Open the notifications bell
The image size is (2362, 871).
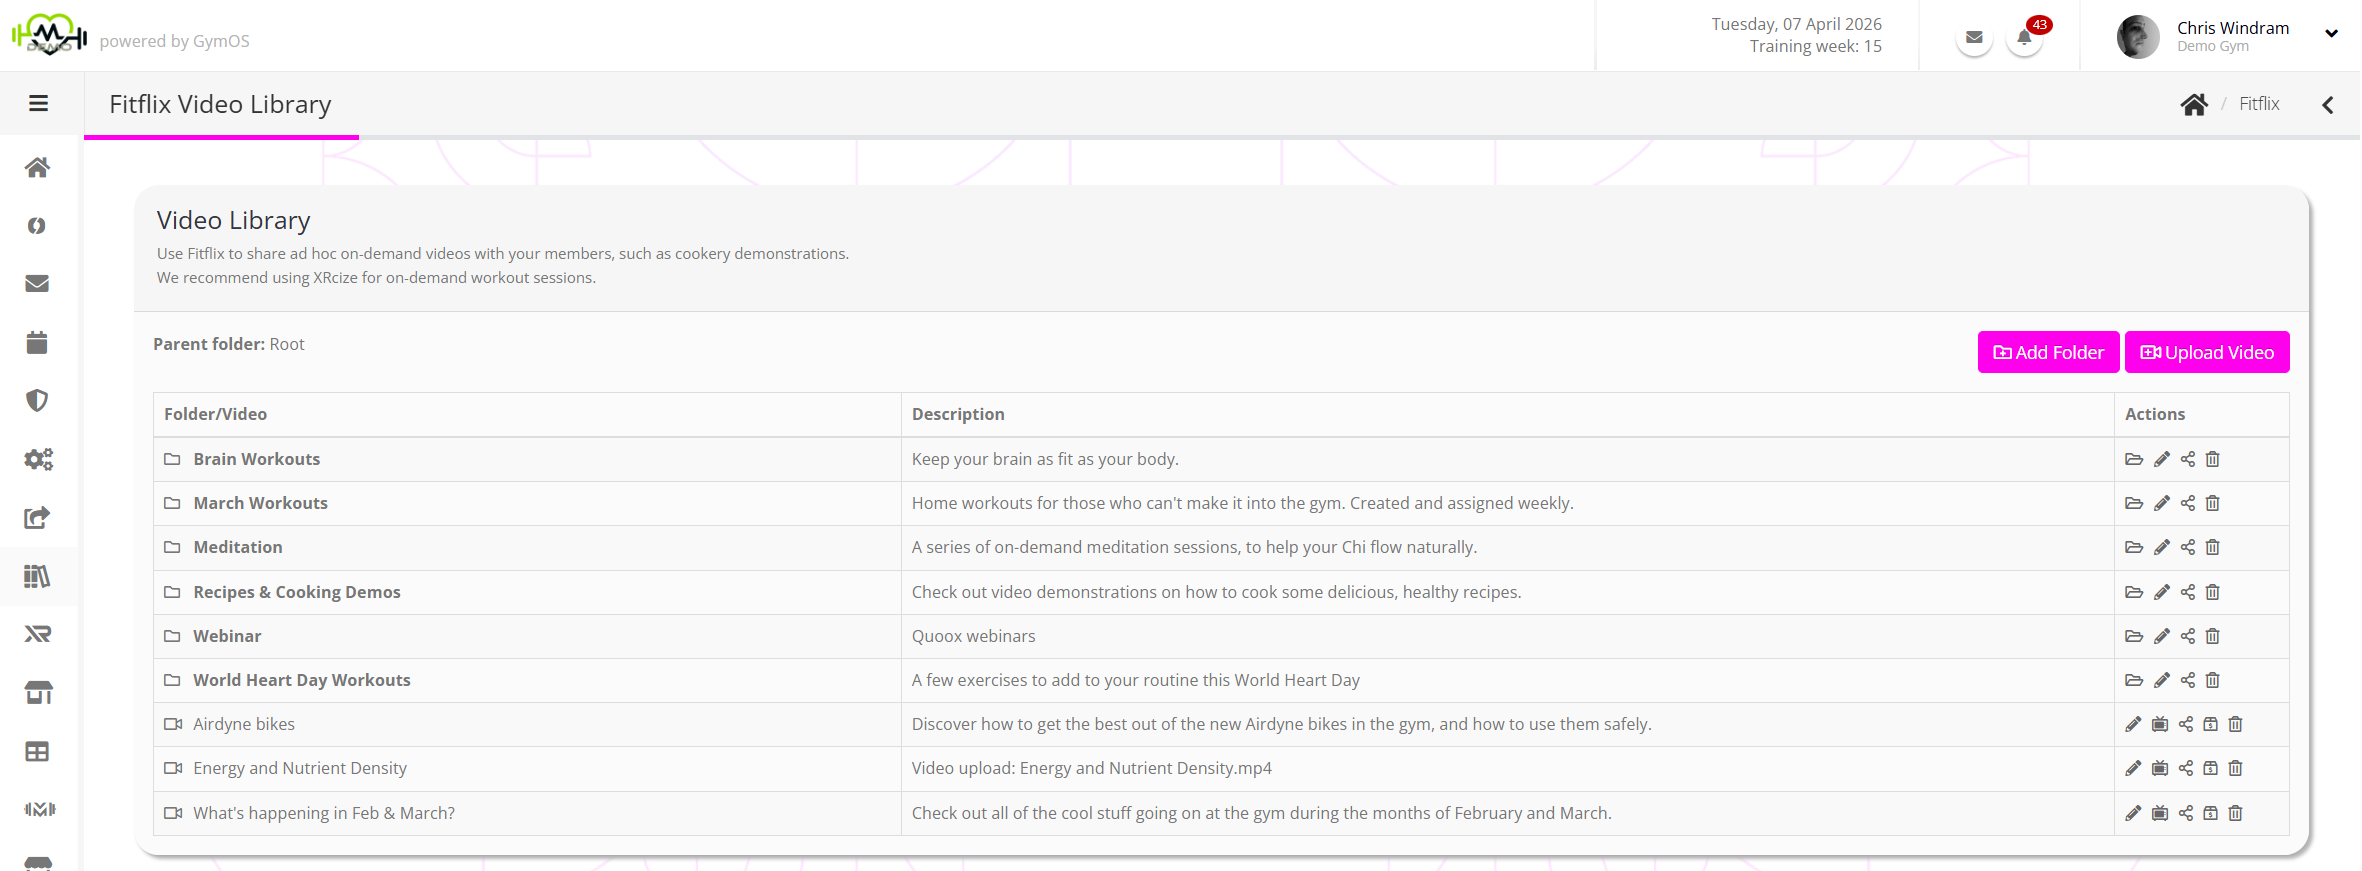pyautogui.click(x=2024, y=38)
